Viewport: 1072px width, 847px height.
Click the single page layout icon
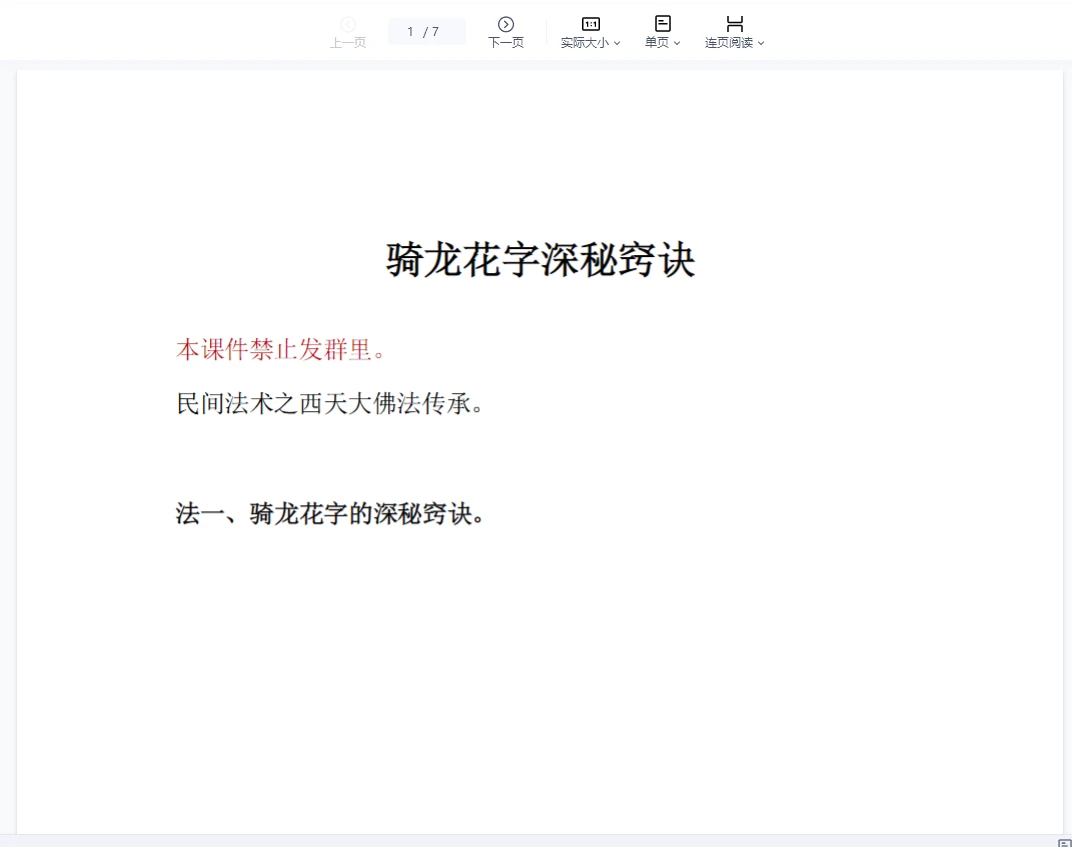662,22
